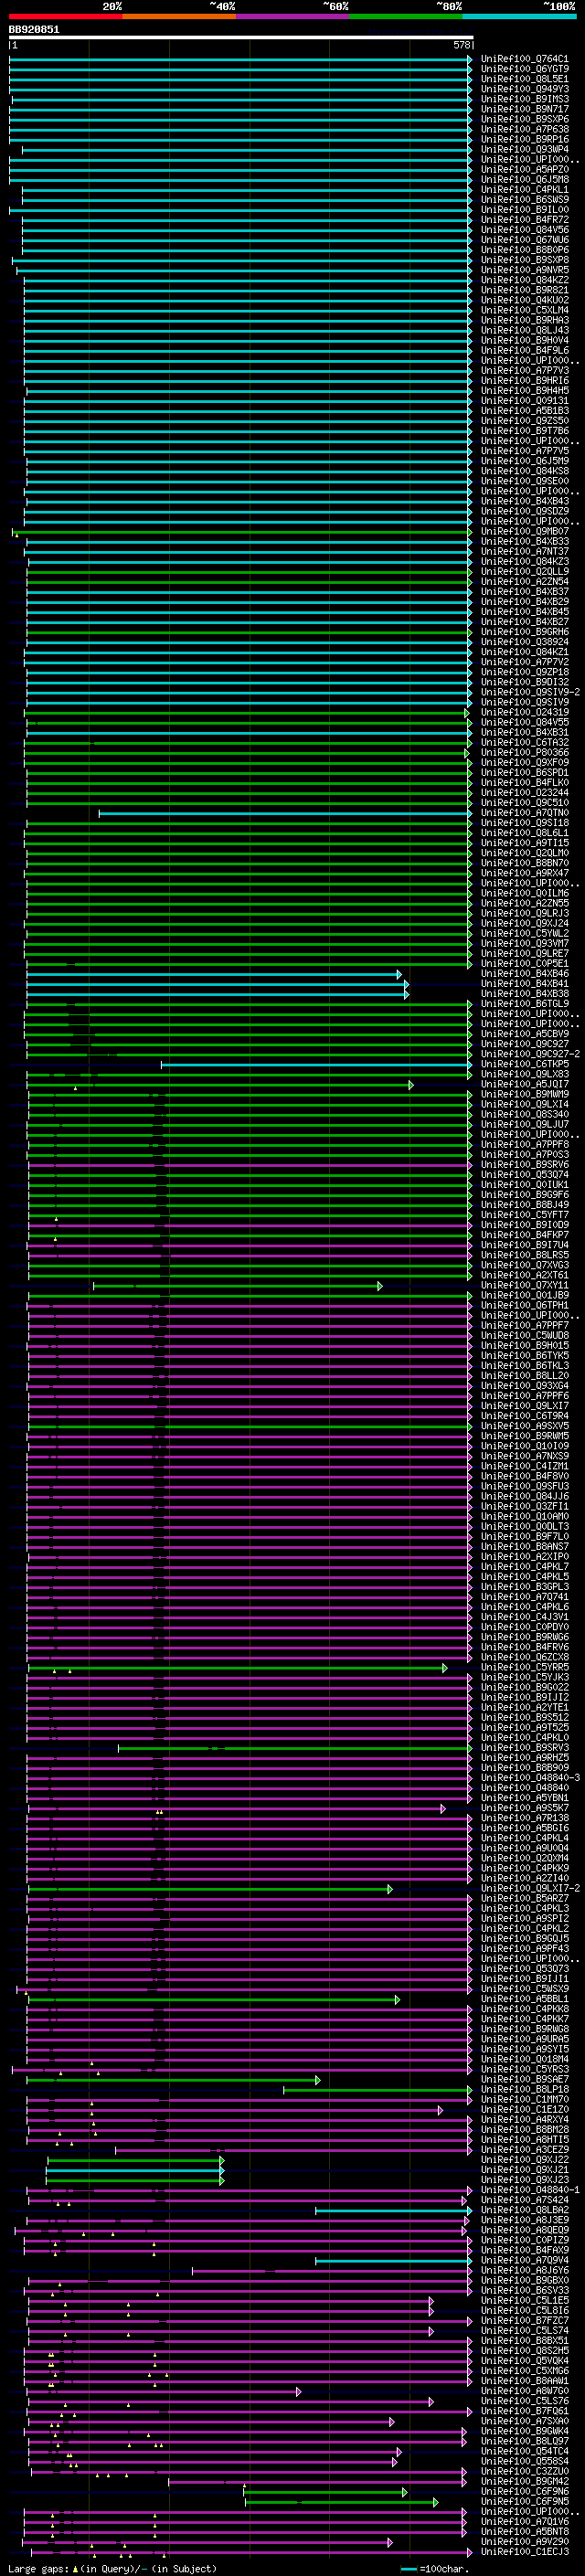
Task: Select label UniRef100_A7P638
Action: pos(524,129)
